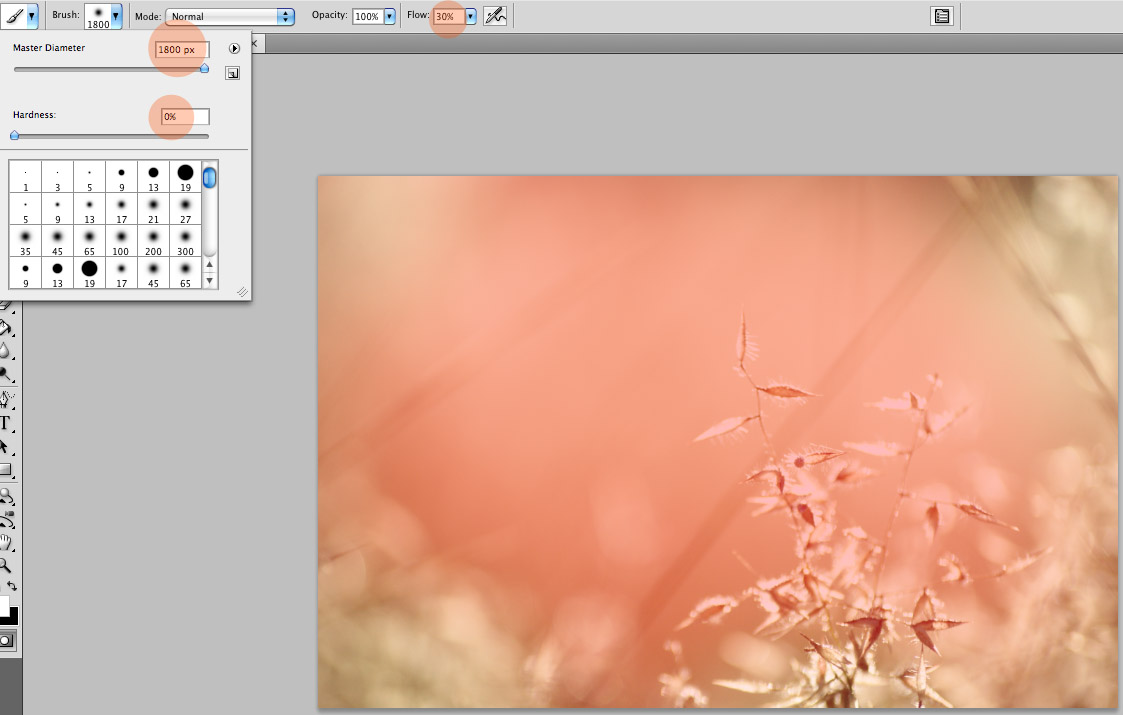Toggle the Airbrush mode button

point(495,16)
